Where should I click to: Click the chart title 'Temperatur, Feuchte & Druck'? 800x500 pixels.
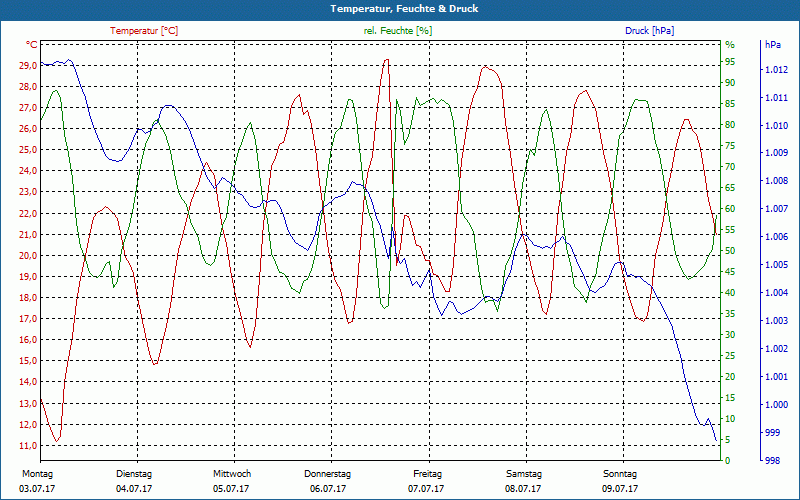pyautogui.click(x=404, y=9)
